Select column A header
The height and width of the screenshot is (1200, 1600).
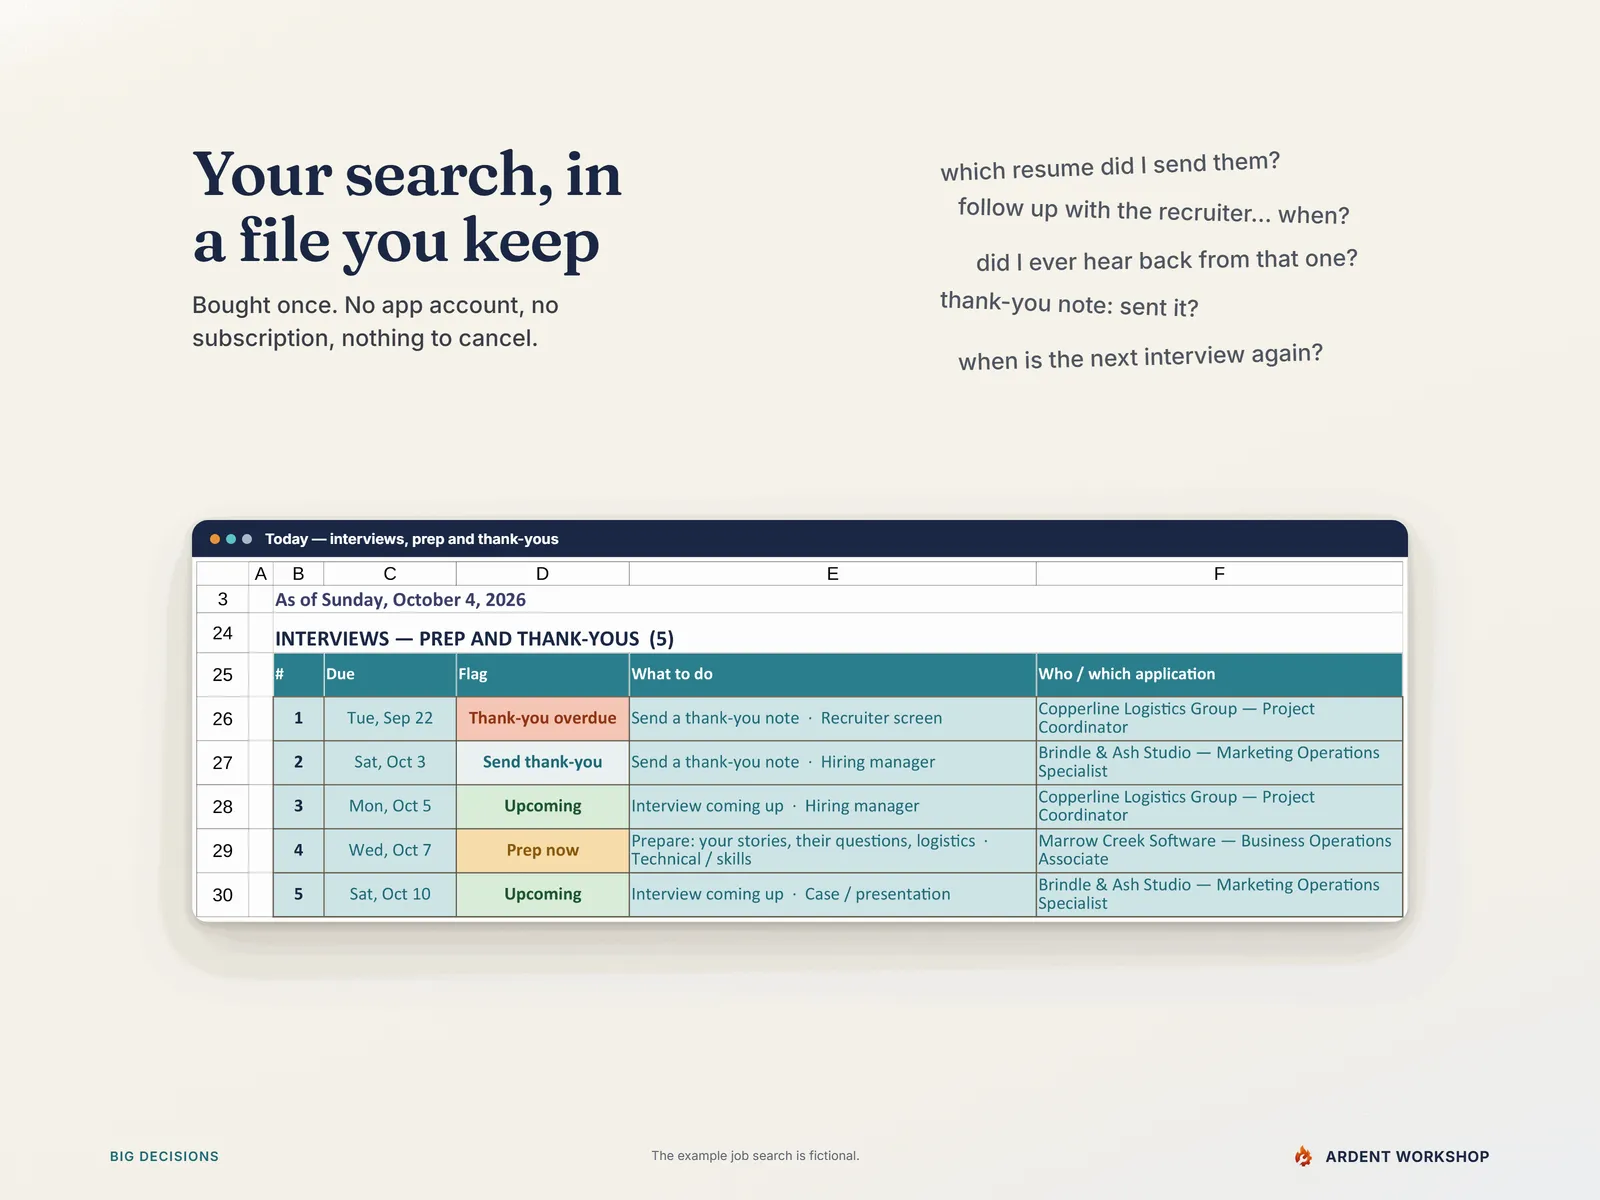(x=261, y=574)
